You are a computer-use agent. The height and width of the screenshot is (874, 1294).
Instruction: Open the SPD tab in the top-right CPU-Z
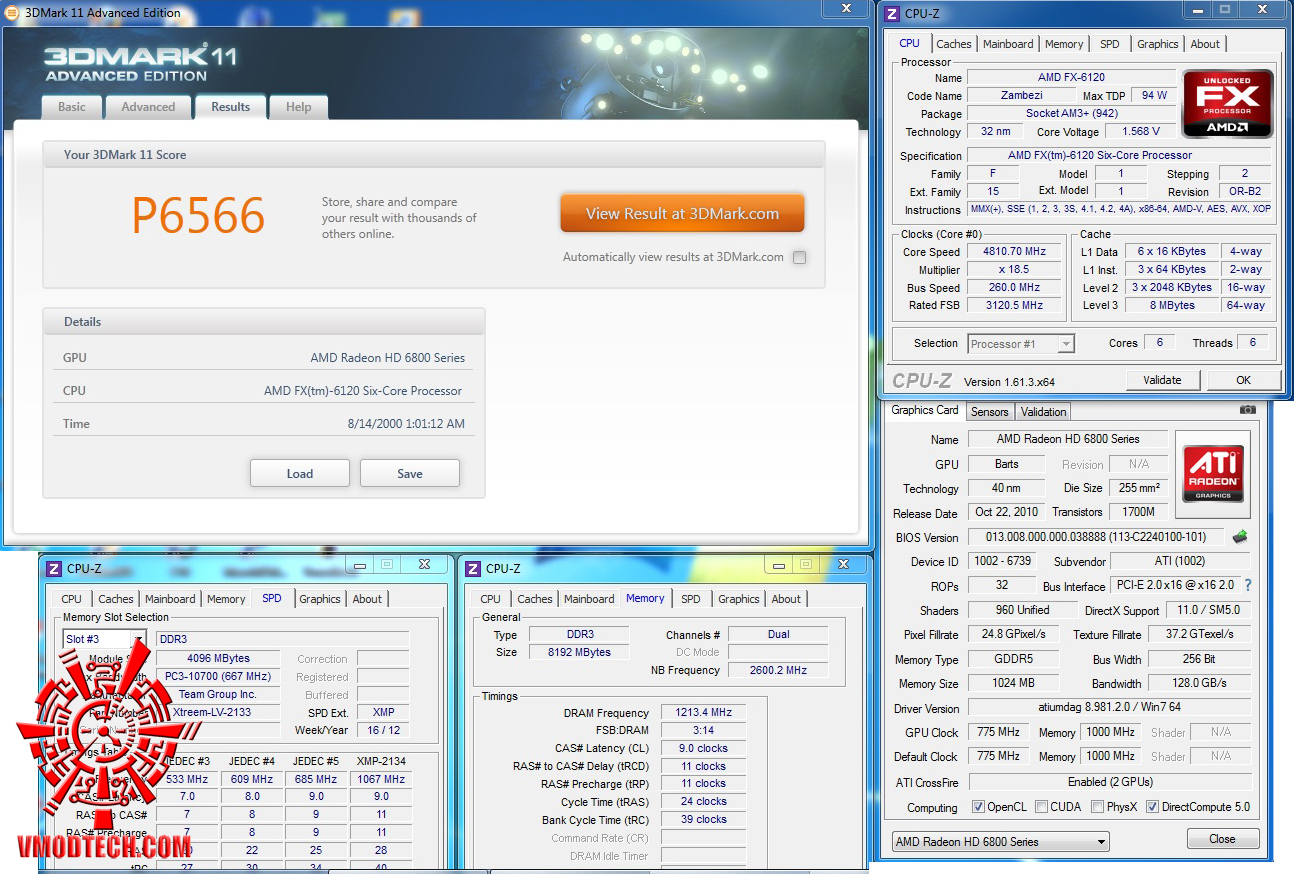(x=1110, y=44)
